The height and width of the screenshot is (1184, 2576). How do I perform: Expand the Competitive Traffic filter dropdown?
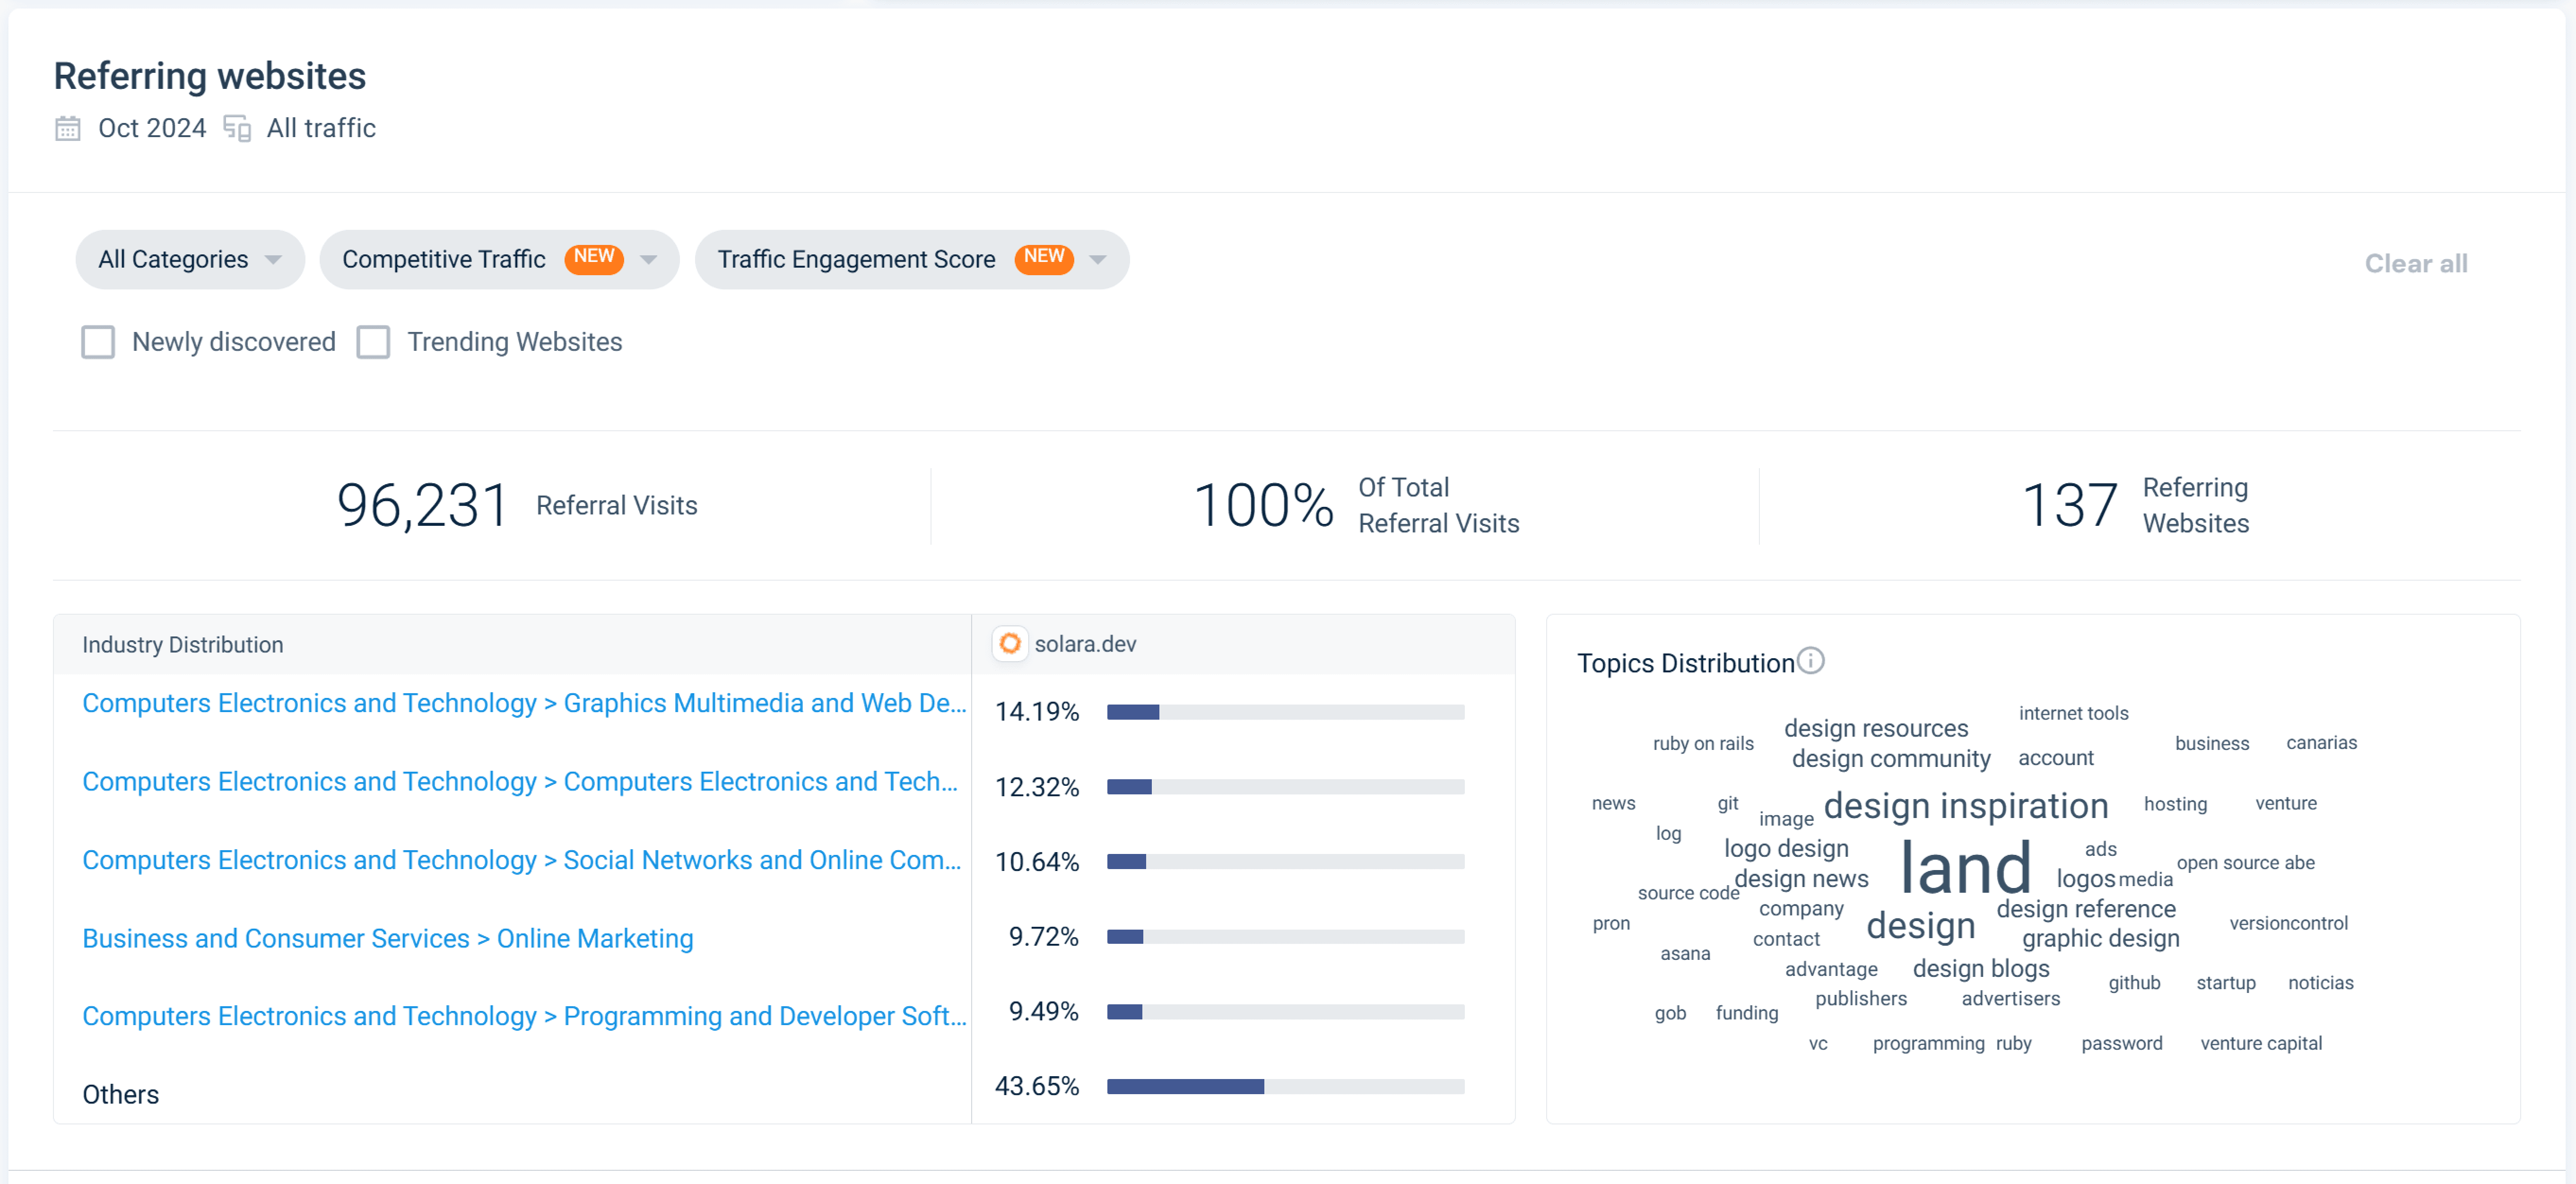(648, 260)
